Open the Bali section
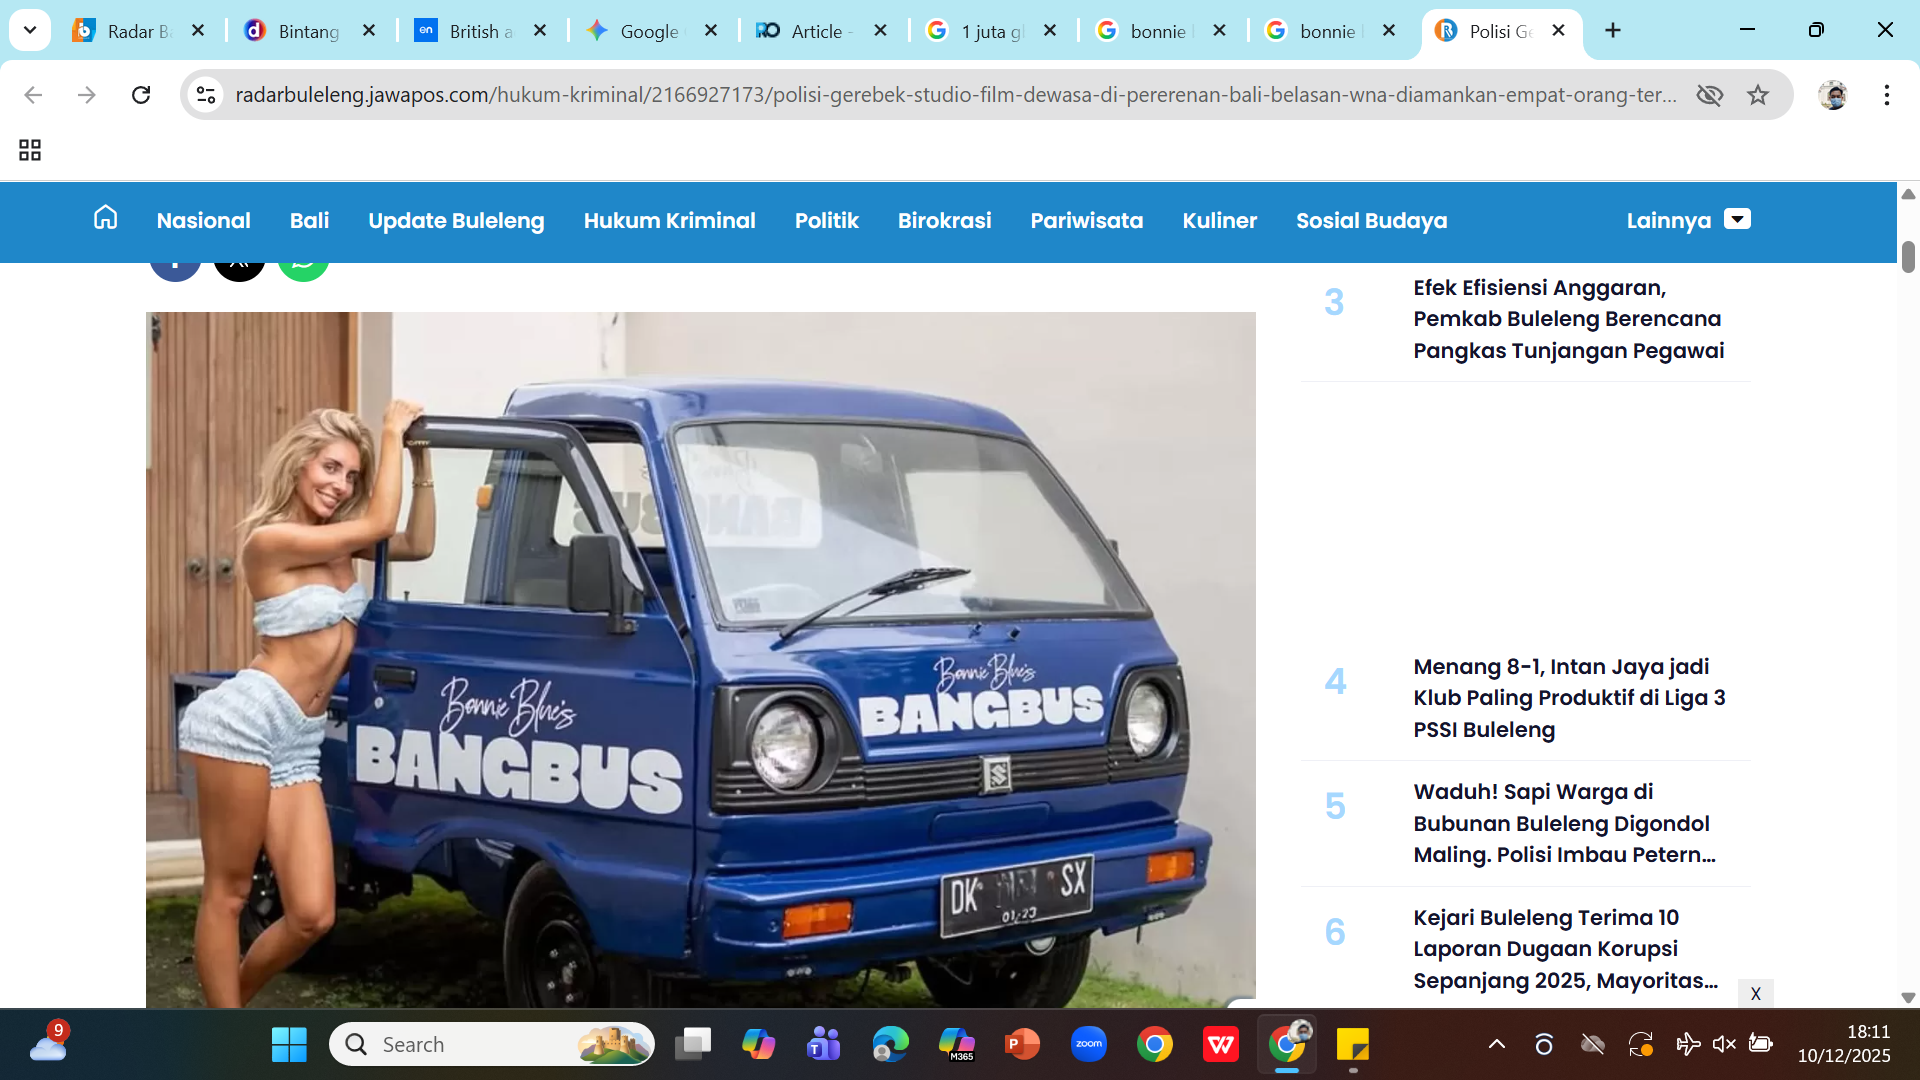The height and width of the screenshot is (1080, 1920). (x=309, y=220)
